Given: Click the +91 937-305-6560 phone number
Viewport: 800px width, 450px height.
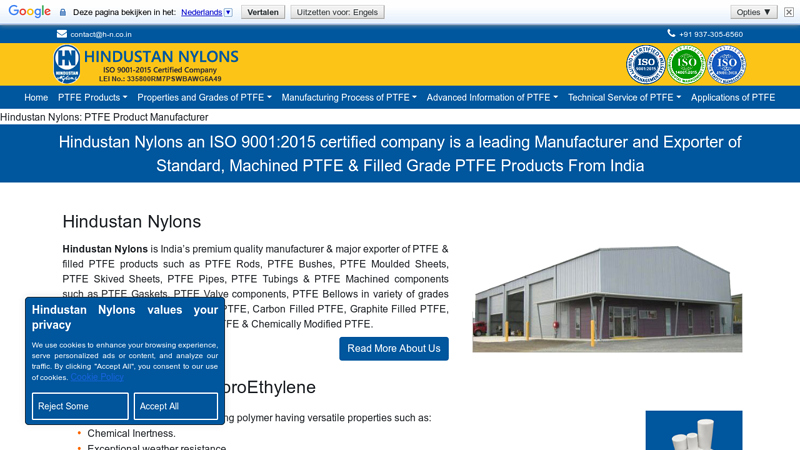Looking at the screenshot, I should [711, 34].
